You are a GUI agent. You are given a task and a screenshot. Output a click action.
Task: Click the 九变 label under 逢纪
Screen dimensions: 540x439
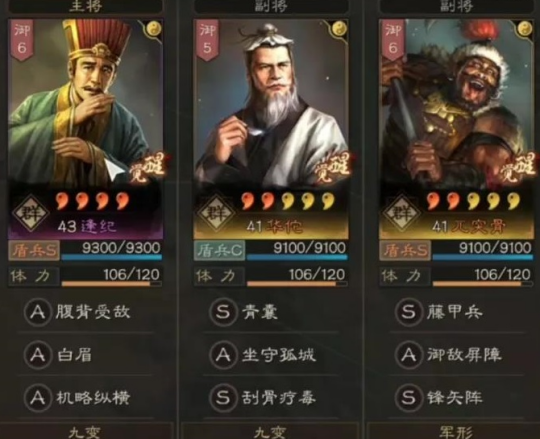point(85,432)
